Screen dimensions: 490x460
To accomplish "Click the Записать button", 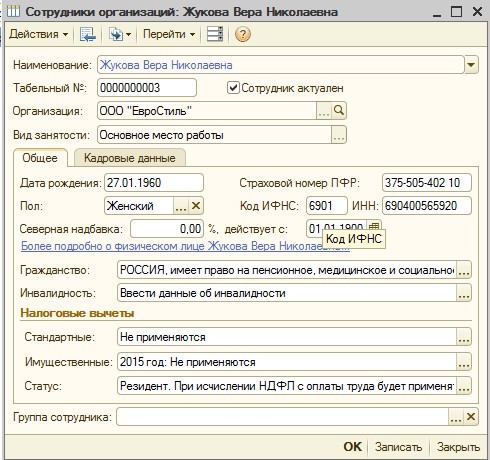I will pos(398,447).
